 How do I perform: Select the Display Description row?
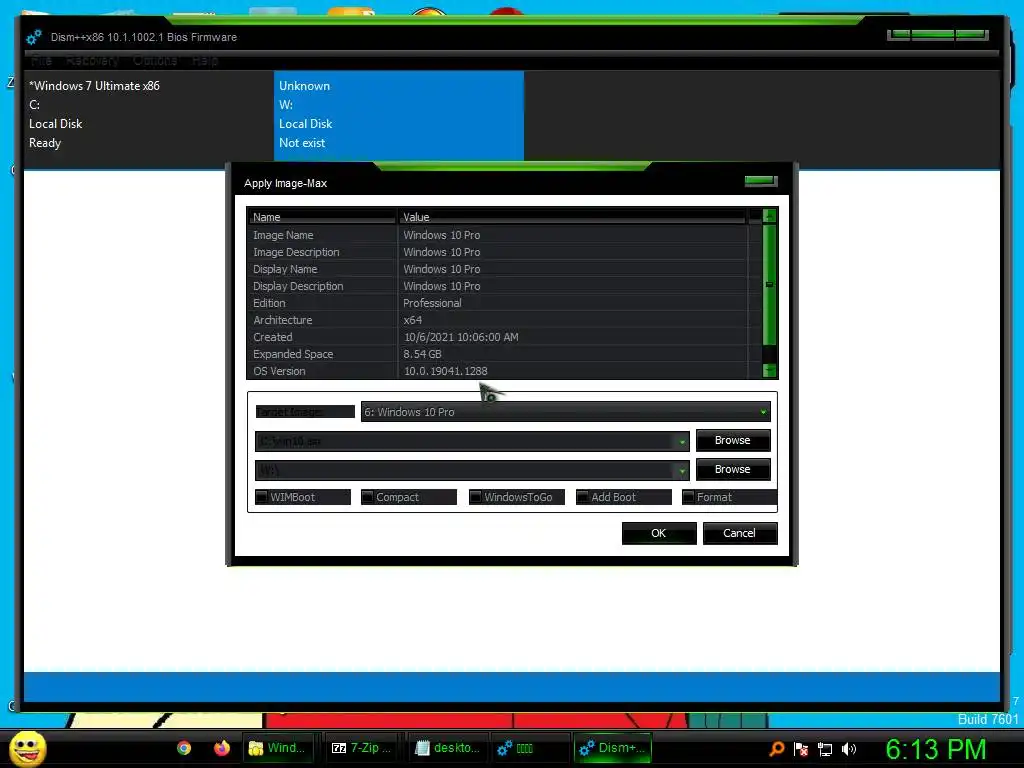pos(498,286)
